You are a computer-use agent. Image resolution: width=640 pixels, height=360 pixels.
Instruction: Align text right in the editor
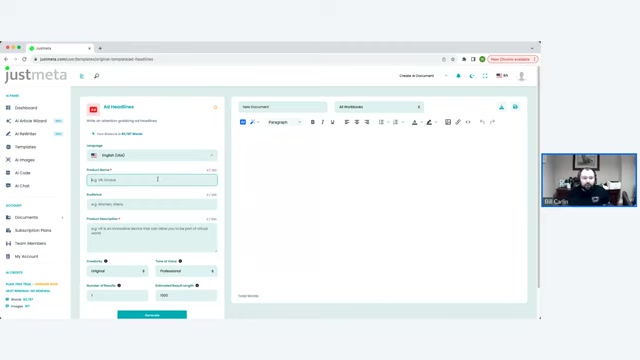(367, 122)
